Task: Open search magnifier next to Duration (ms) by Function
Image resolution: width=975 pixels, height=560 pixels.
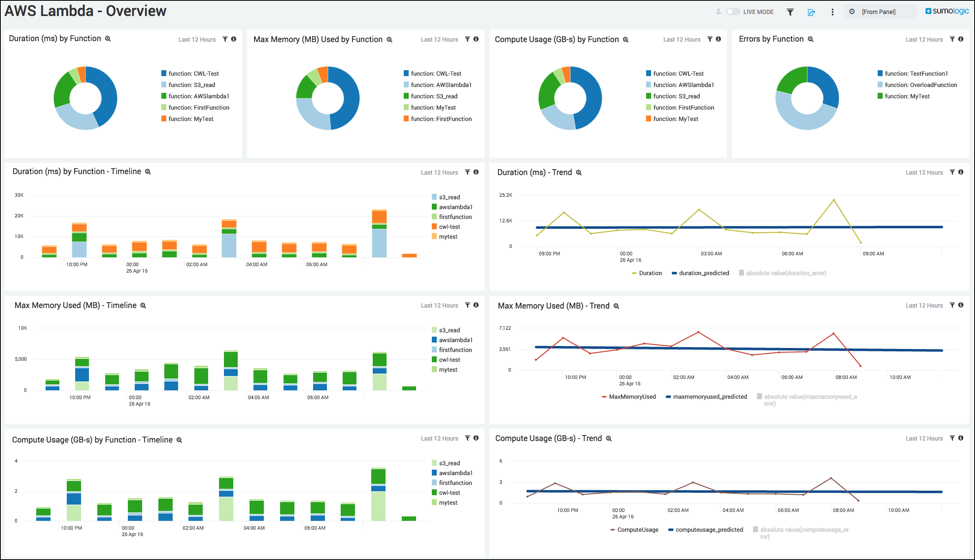Action: coord(108,39)
